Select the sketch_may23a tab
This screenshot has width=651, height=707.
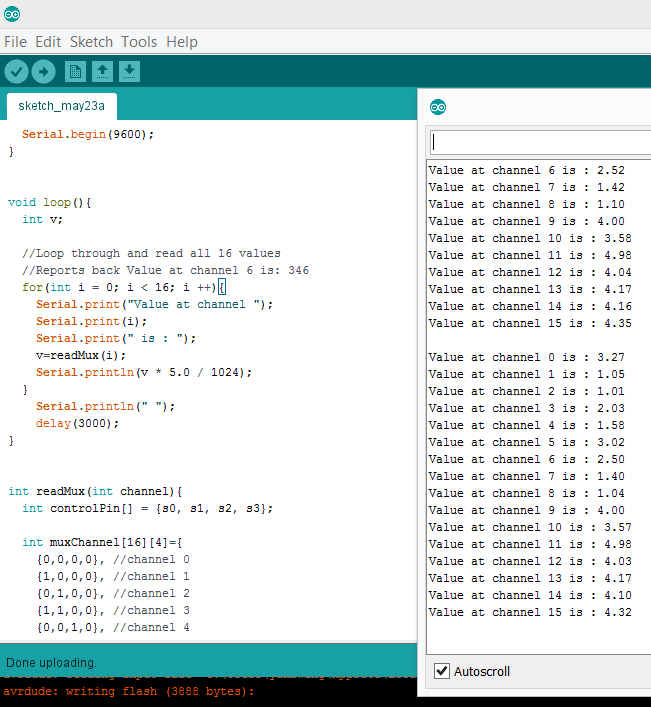pyautogui.click(x=62, y=106)
